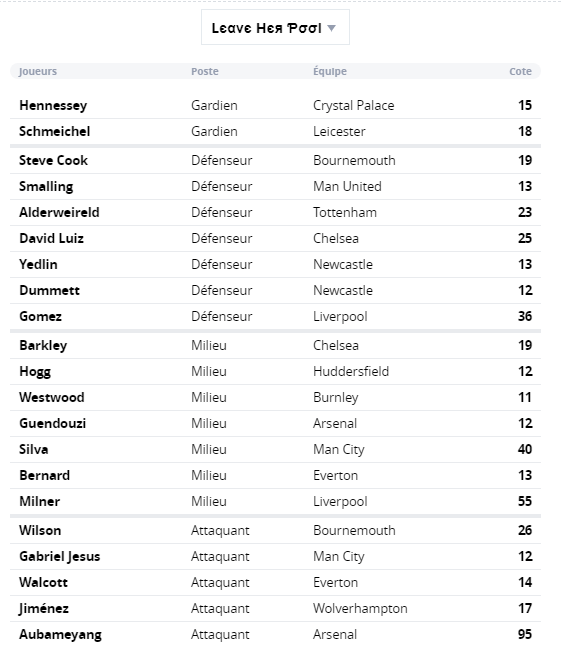Open the Steve Cook row
Screen dimensions: 562x655
point(275,160)
